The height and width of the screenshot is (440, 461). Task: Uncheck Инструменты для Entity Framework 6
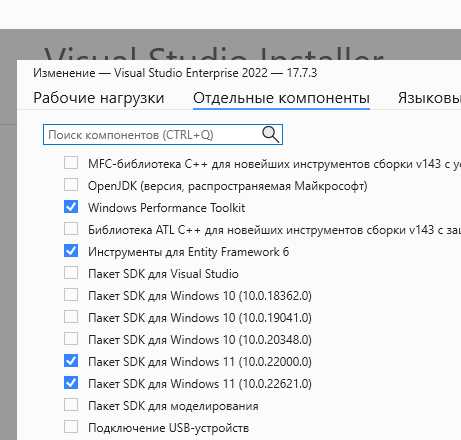click(x=71, y=251)
